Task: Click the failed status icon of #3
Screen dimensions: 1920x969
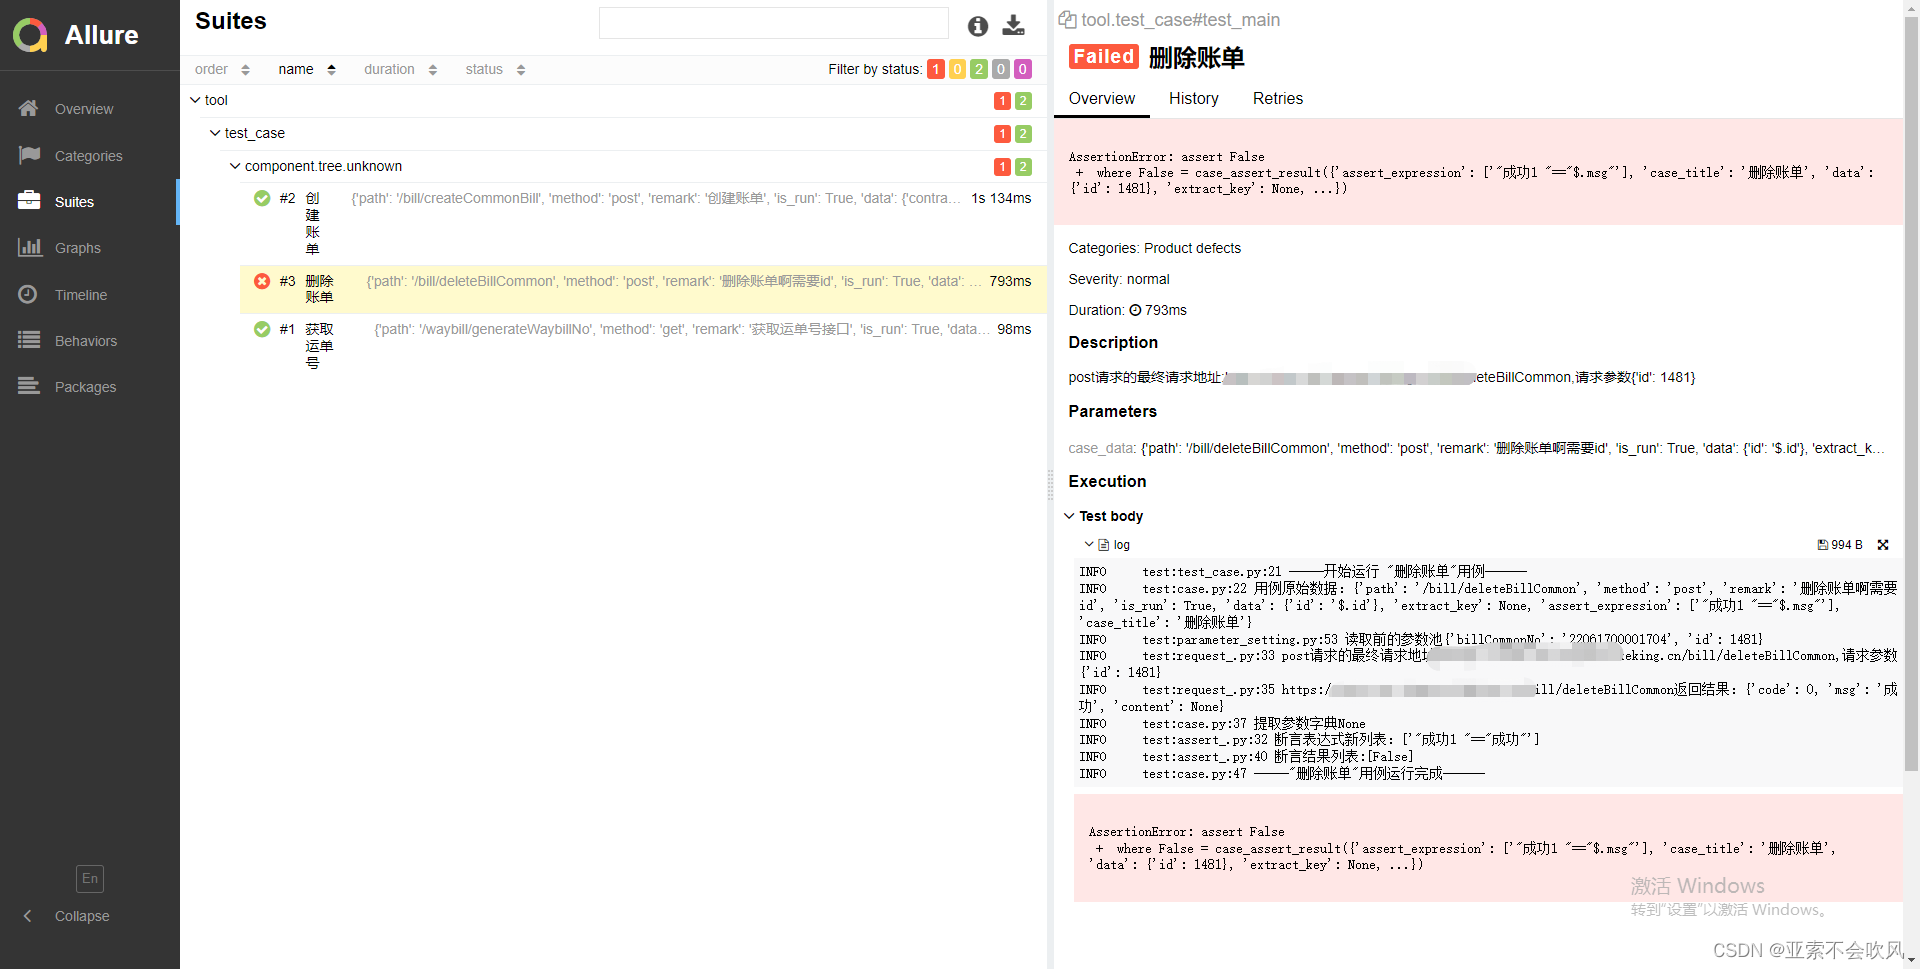Action: point(262,281)
